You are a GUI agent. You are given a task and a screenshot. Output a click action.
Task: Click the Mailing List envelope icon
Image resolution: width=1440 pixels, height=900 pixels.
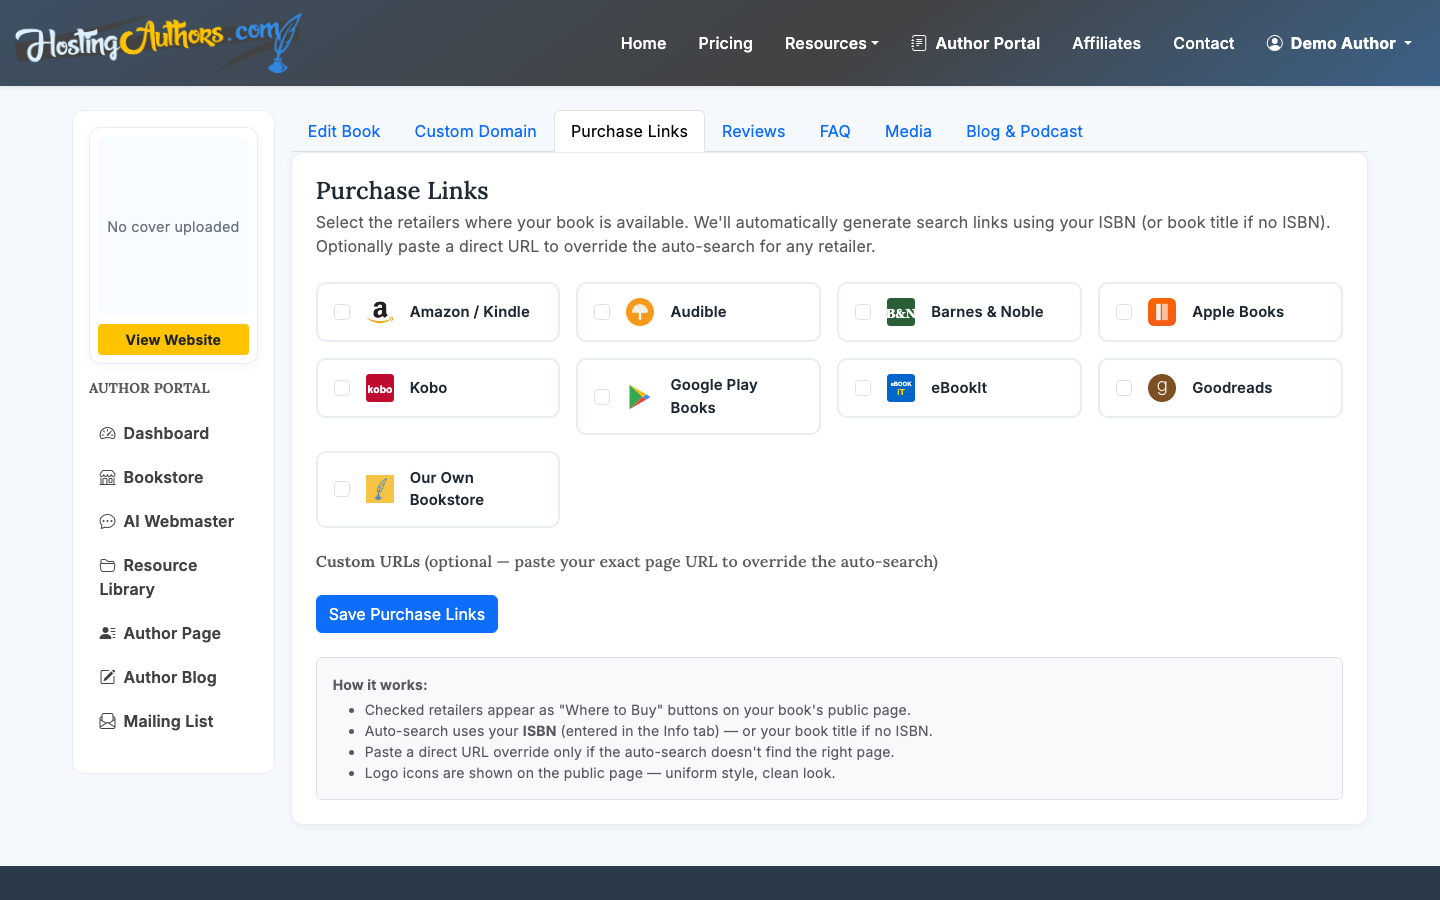click(107, 722)
